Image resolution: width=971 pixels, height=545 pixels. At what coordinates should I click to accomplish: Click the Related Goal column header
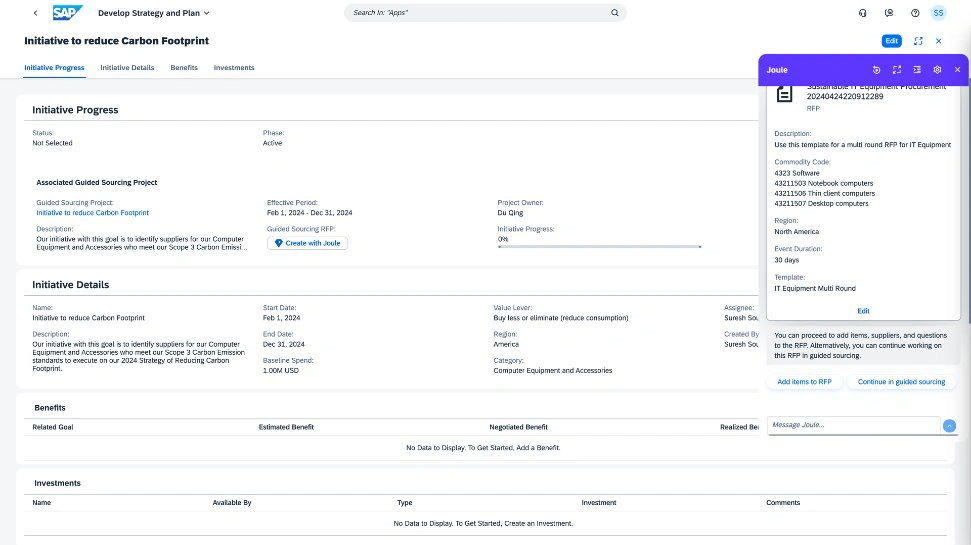tap(53, 427)
